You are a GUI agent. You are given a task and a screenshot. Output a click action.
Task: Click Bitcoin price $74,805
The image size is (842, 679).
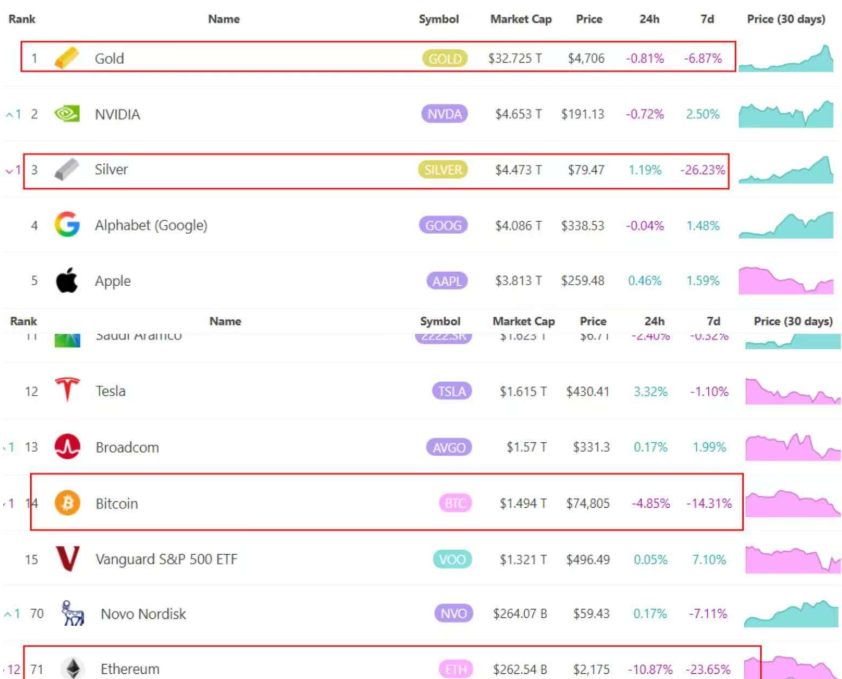[x=588, y=503]
